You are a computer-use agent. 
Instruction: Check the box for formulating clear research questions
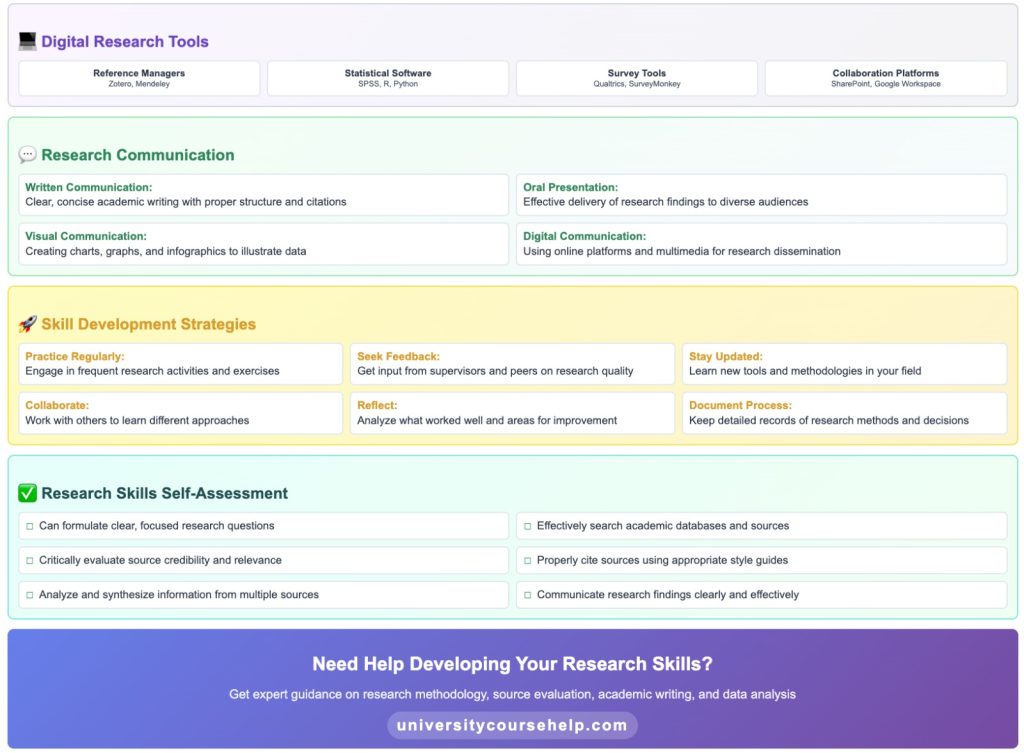click(29, 525)
